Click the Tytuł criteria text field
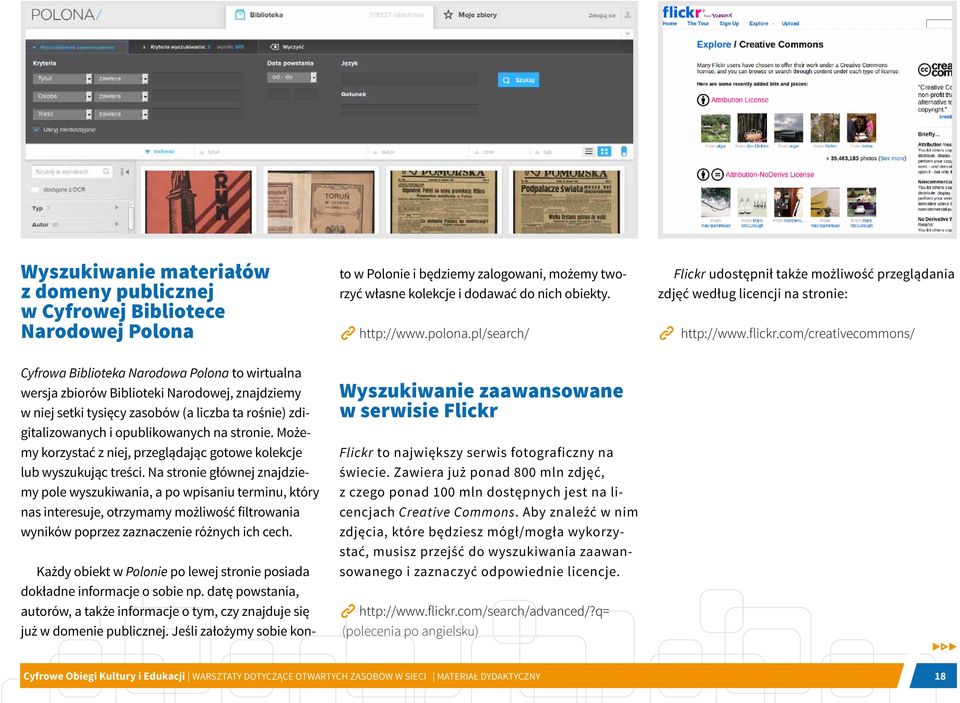Screen dimensions: 960x703 pyautogui.click(x=197, y=78)
